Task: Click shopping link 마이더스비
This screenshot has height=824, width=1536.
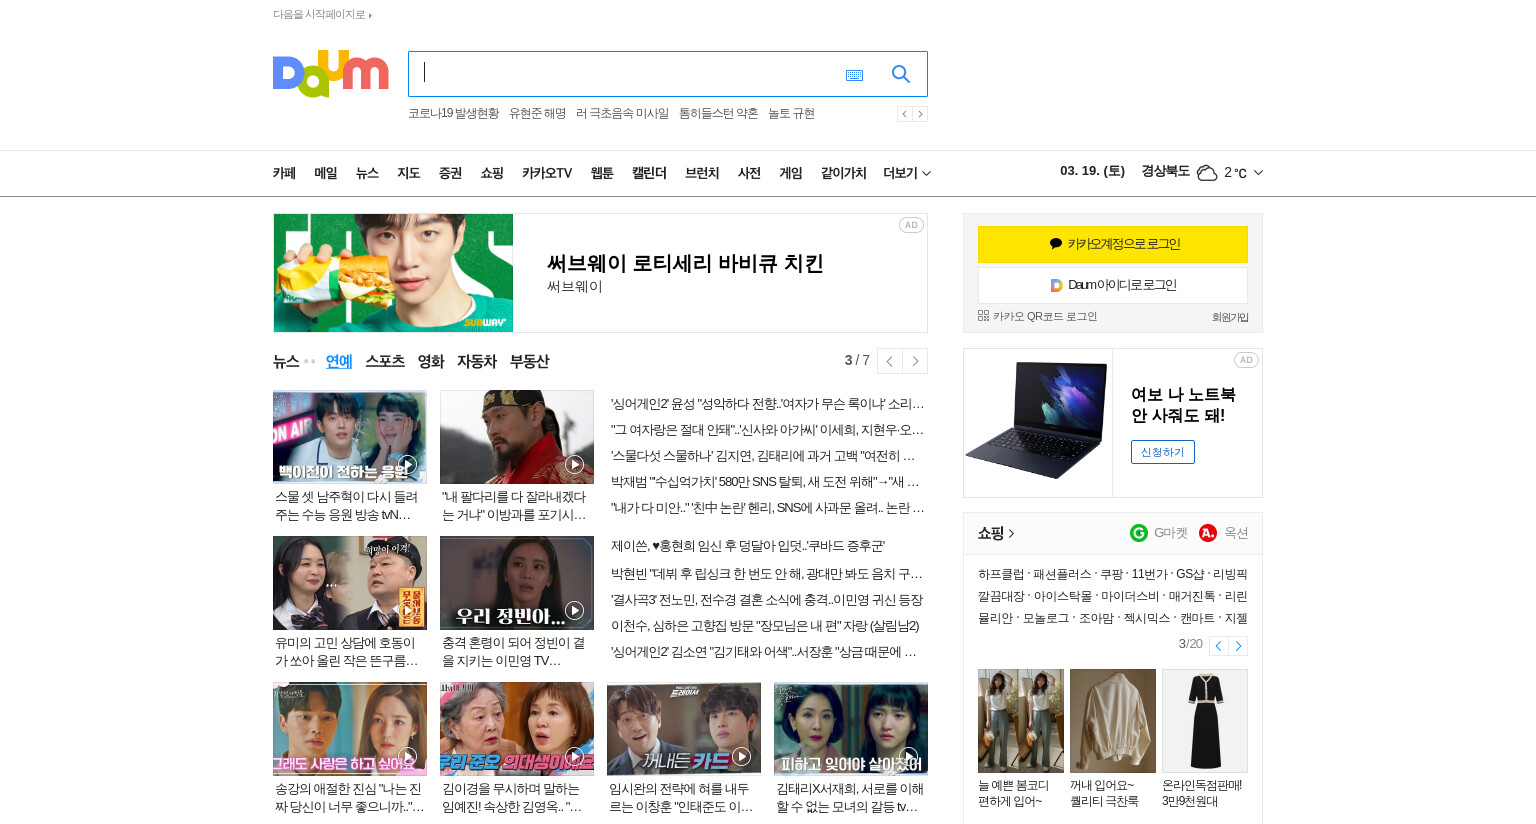Action: [1130, 596]
